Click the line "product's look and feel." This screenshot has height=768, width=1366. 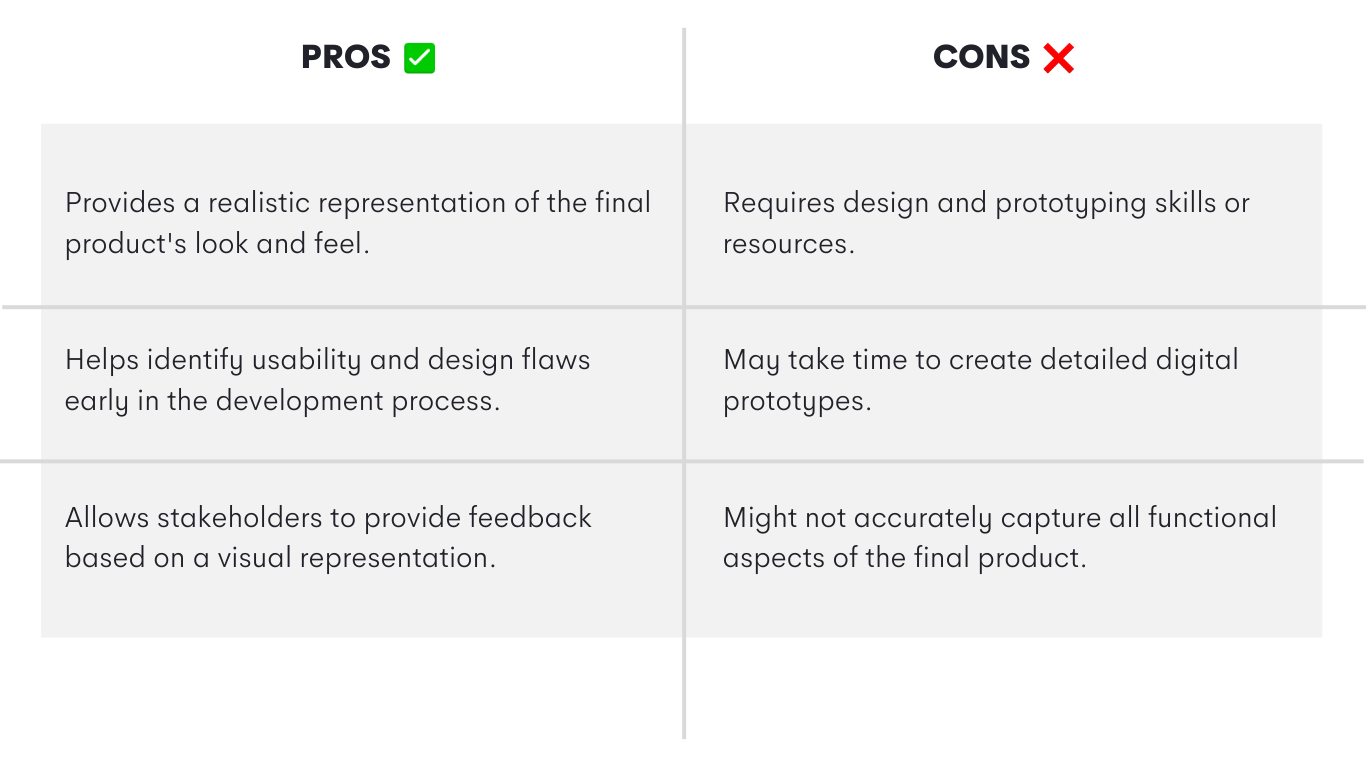click(218, 244)
